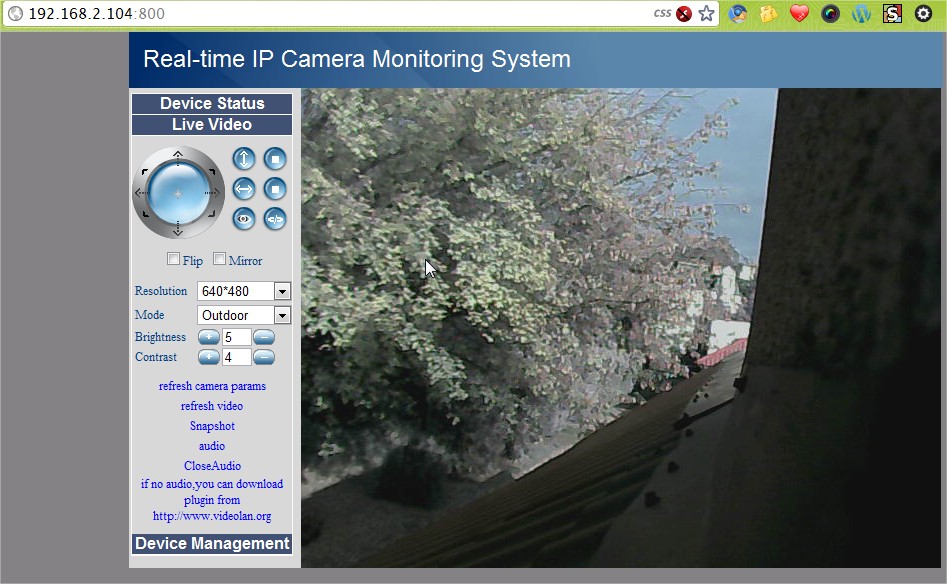Click the Snapshot link
947x584 pixels.
coord(212,426)
